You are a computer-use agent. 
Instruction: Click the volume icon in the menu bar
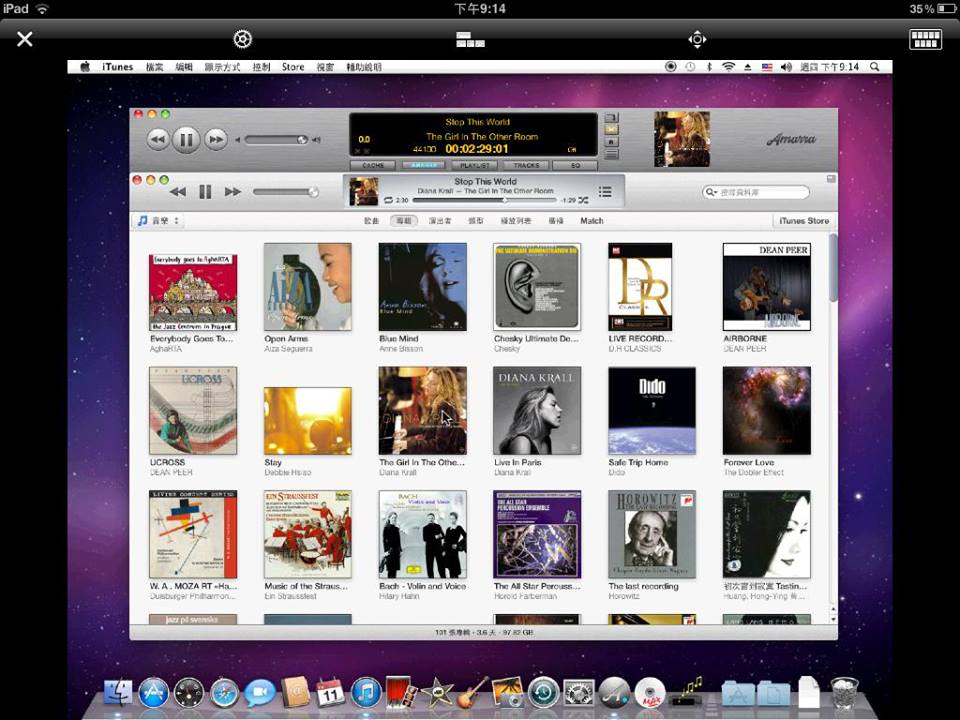point(786,67)
